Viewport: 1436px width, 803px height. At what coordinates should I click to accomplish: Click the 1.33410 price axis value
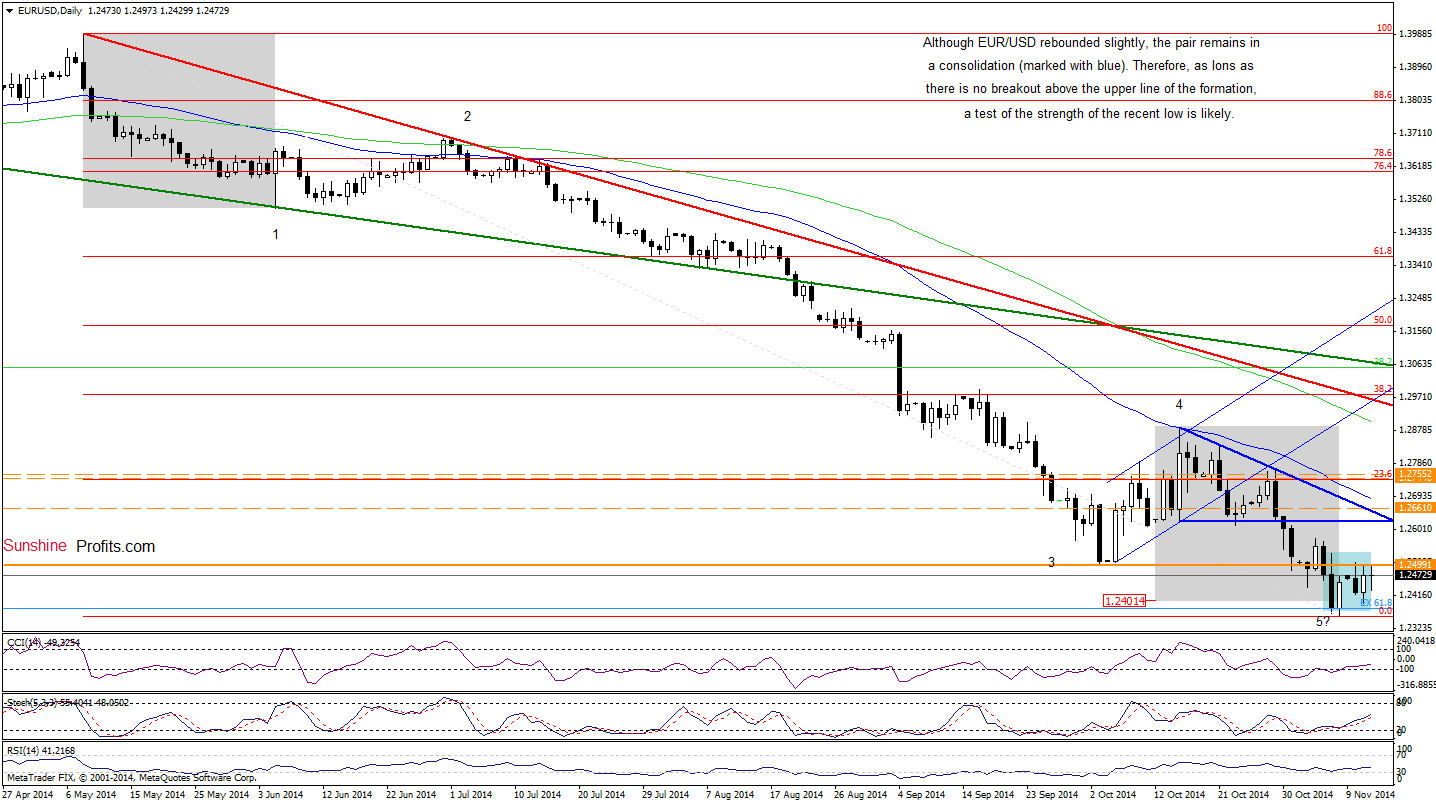tap(1415, 265)
